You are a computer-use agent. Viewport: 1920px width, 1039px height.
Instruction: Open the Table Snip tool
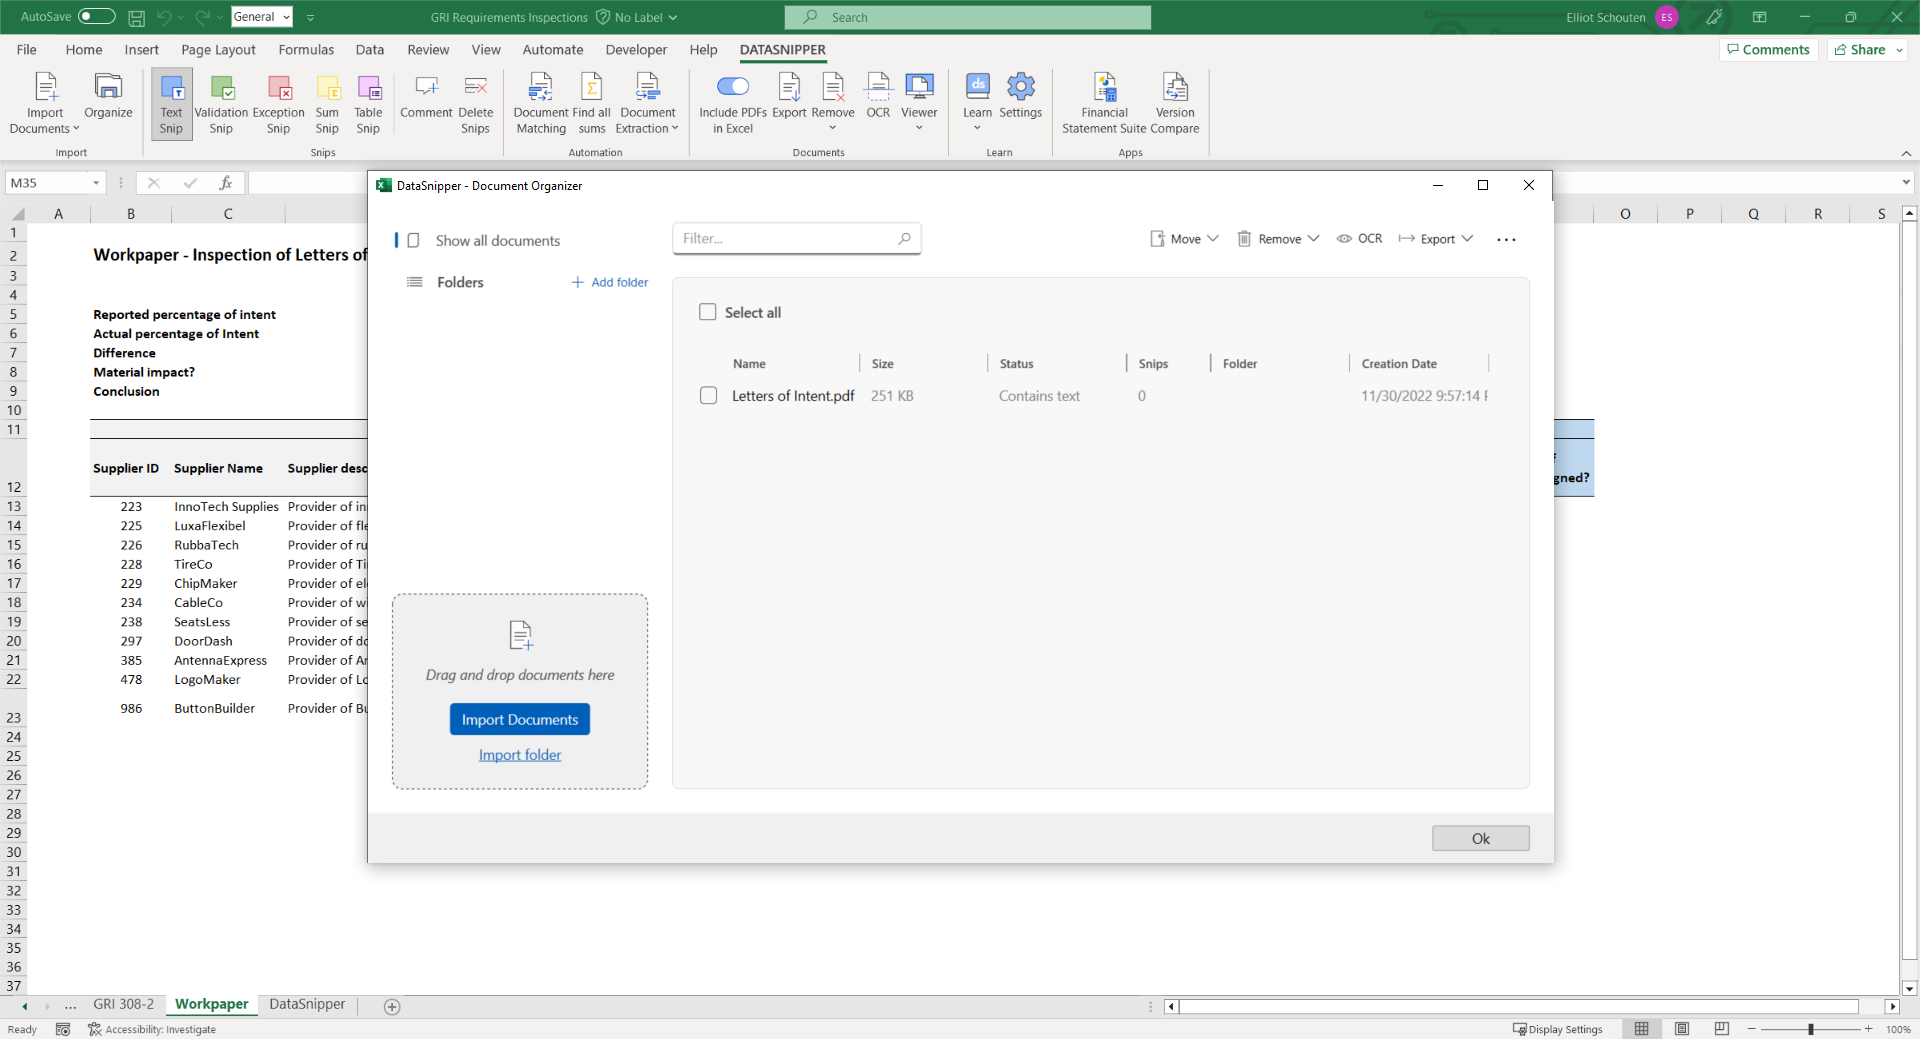[368, 103]
